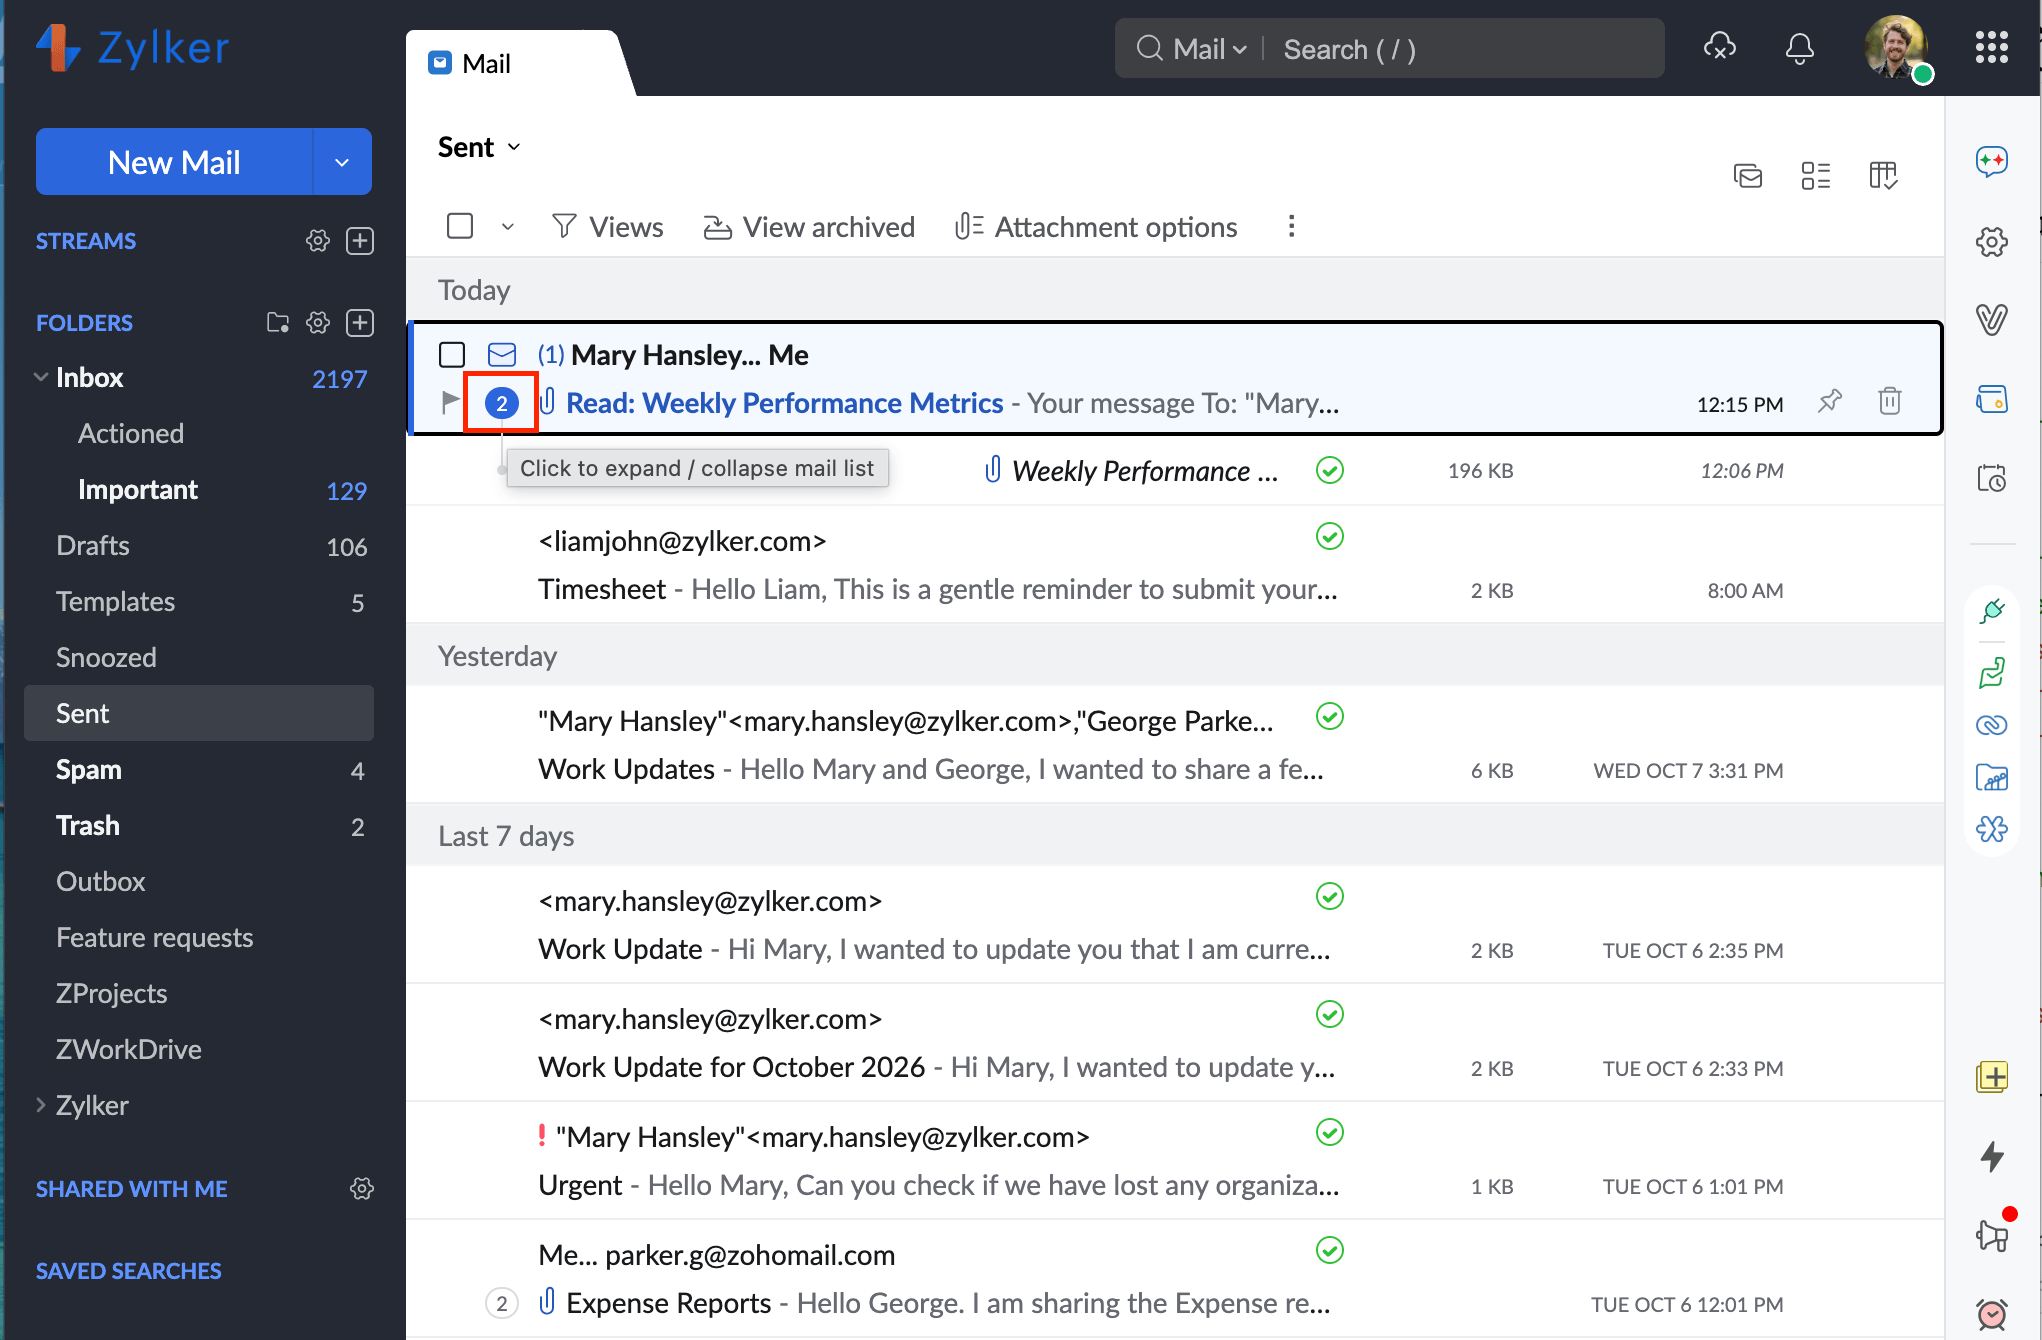Viewport: 2042px width, 1340px height.
Task: Open column layout options icon
Action: tap(1883, 176)
